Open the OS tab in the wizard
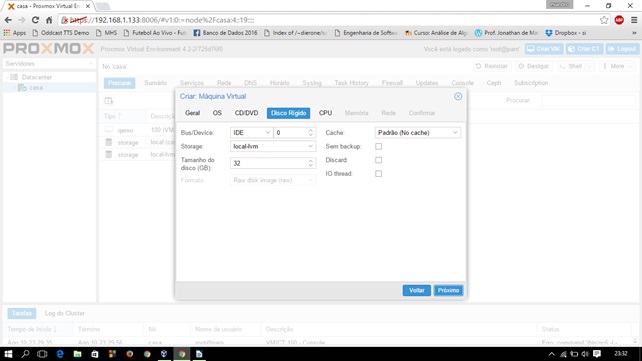 [217, 113]
